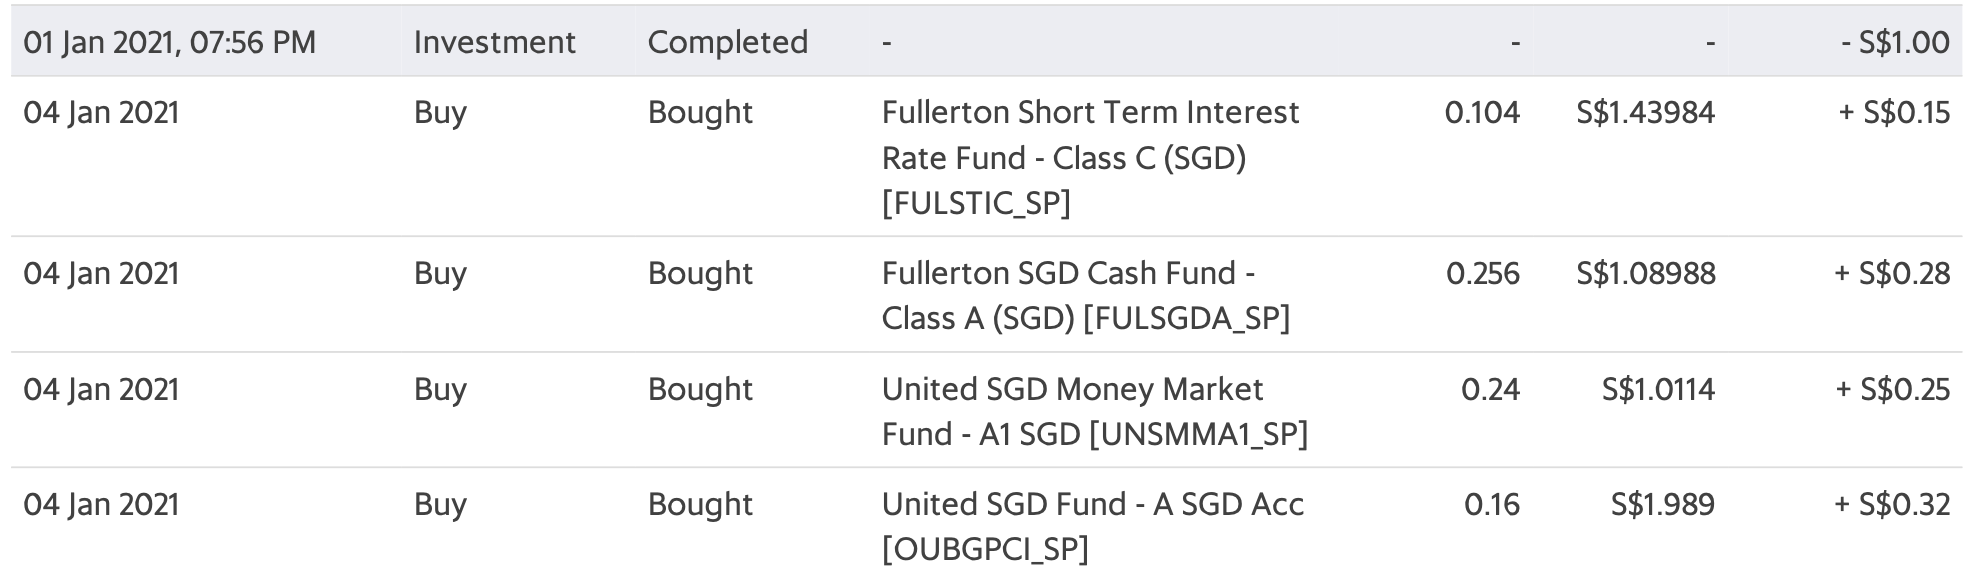
Task: Open the Fullerton SGD Cash Fund Class A entry
Action: point(1086,295)
